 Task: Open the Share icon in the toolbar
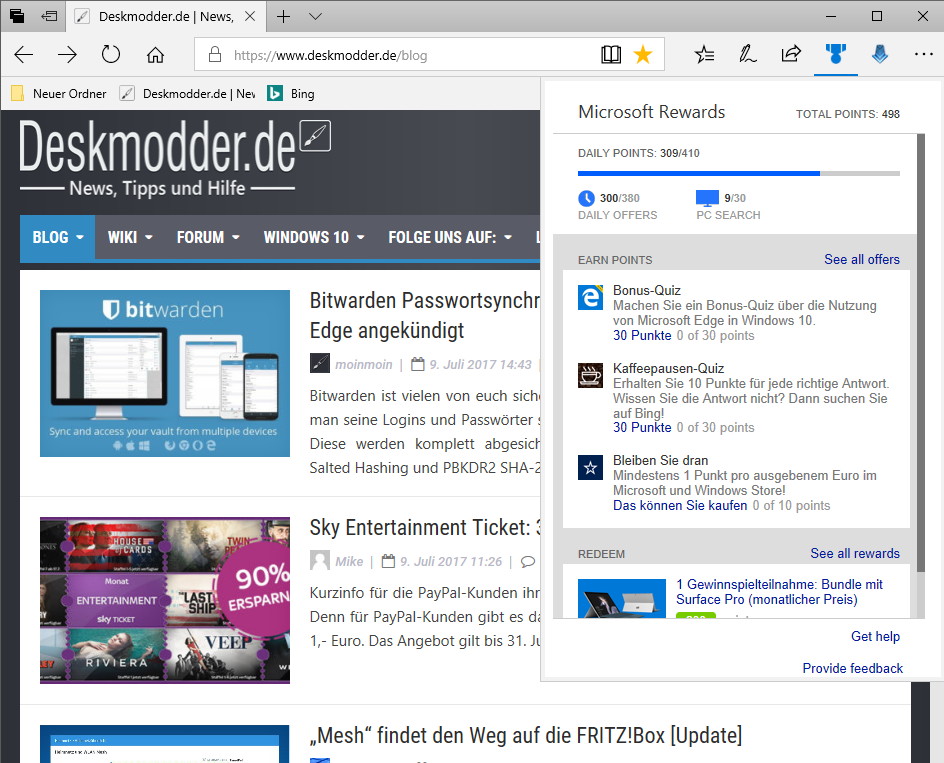[791, 55]
